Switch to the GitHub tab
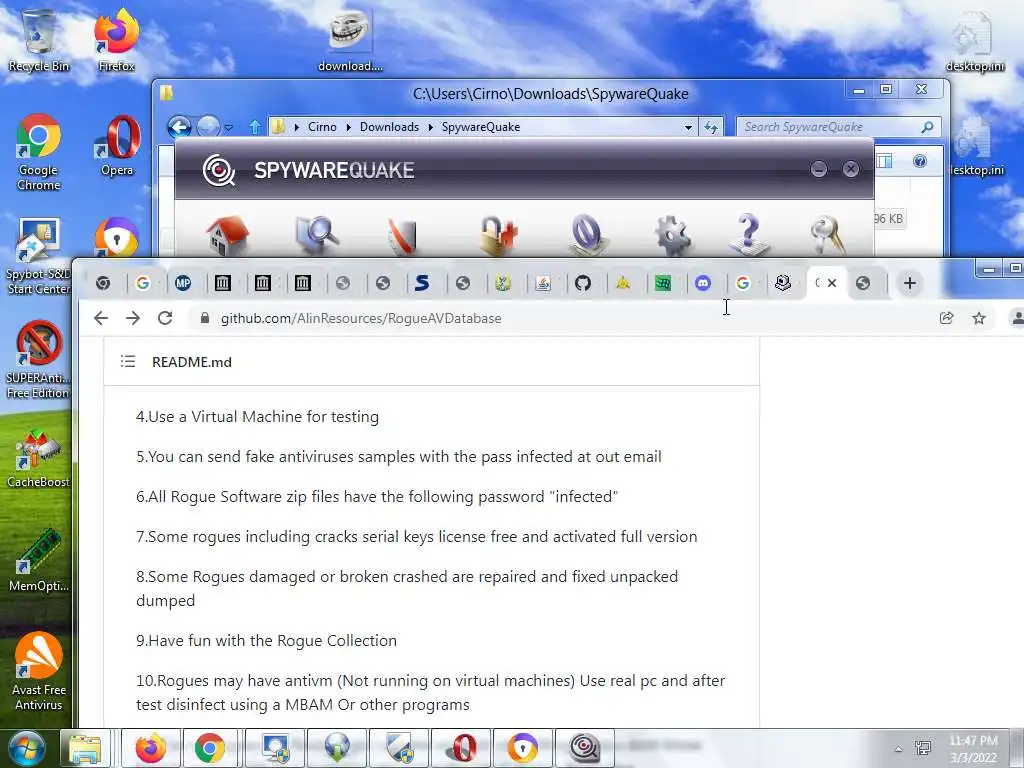Viewport: 1024px width, 768px height. click(583, 283)
